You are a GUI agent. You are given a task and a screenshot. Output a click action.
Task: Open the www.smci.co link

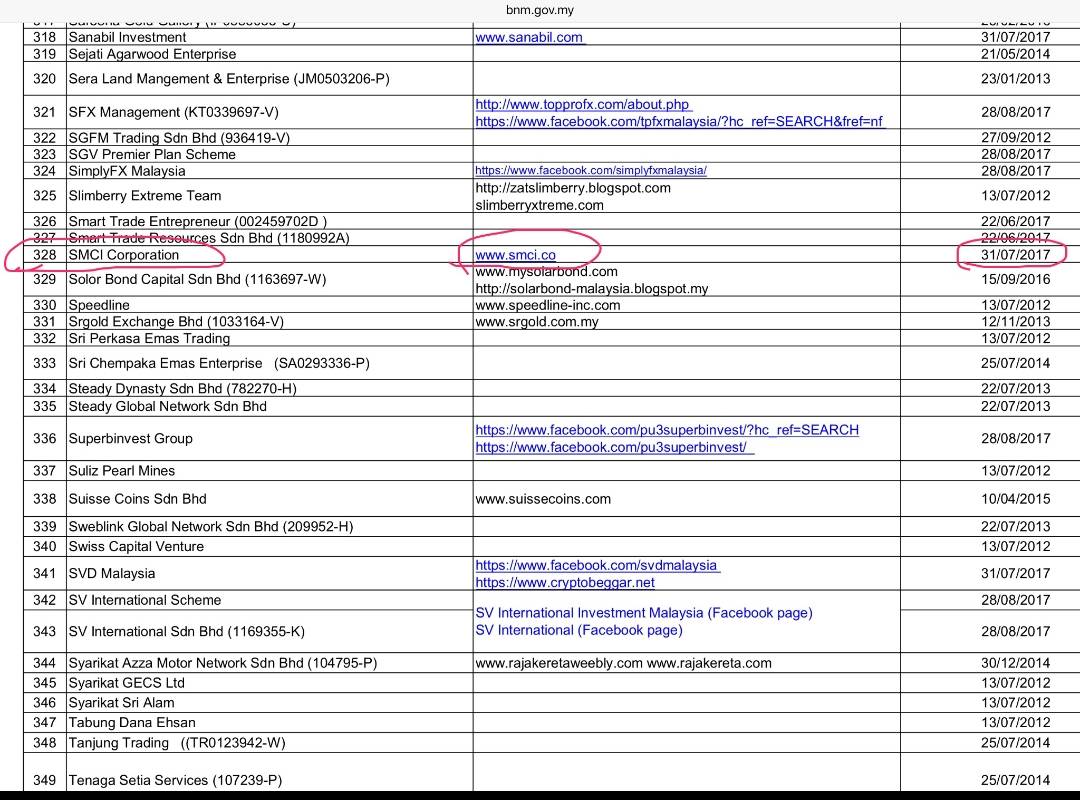(515, 255)
